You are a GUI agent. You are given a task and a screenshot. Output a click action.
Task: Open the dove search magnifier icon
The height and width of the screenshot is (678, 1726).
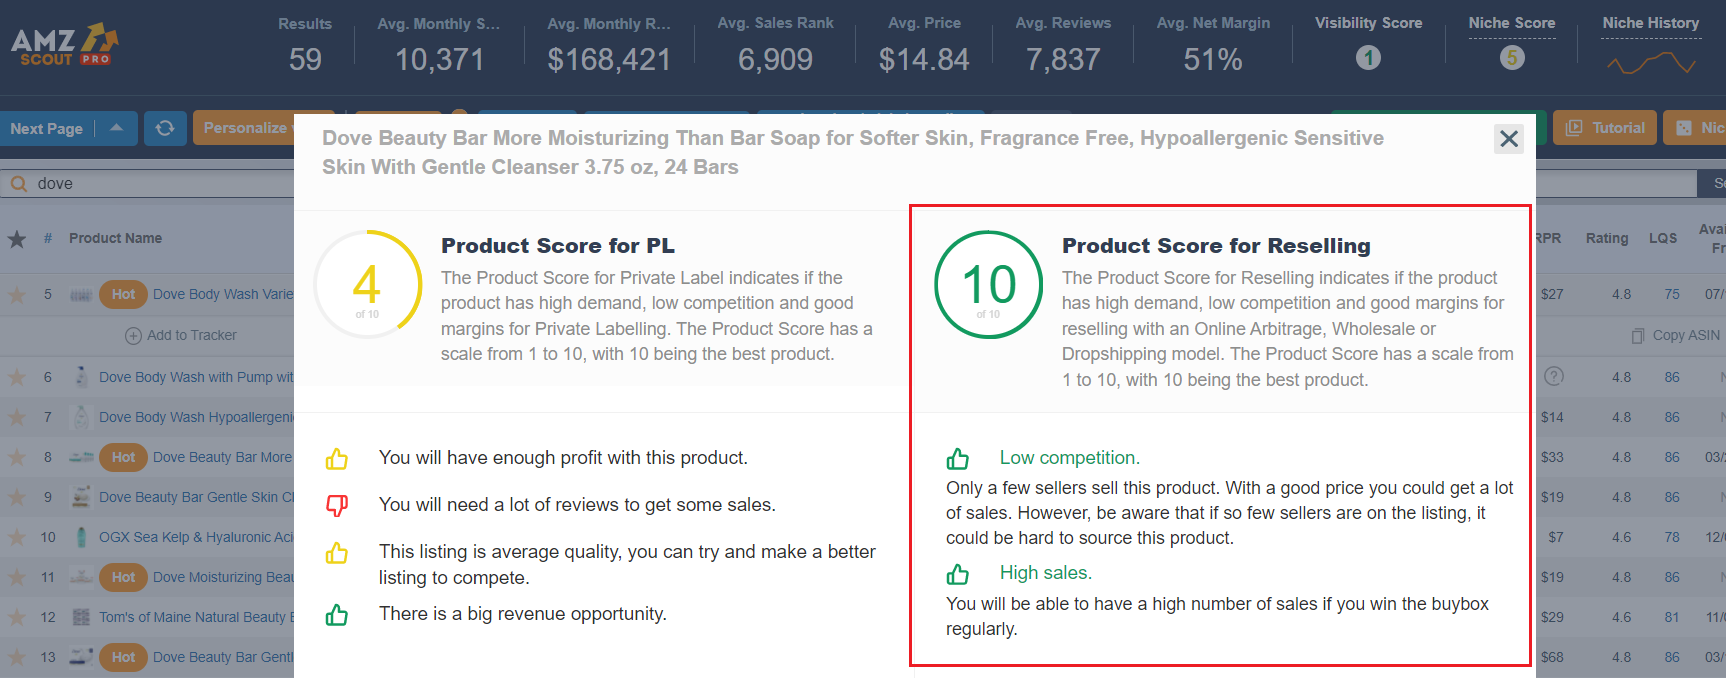pos(18,183)
